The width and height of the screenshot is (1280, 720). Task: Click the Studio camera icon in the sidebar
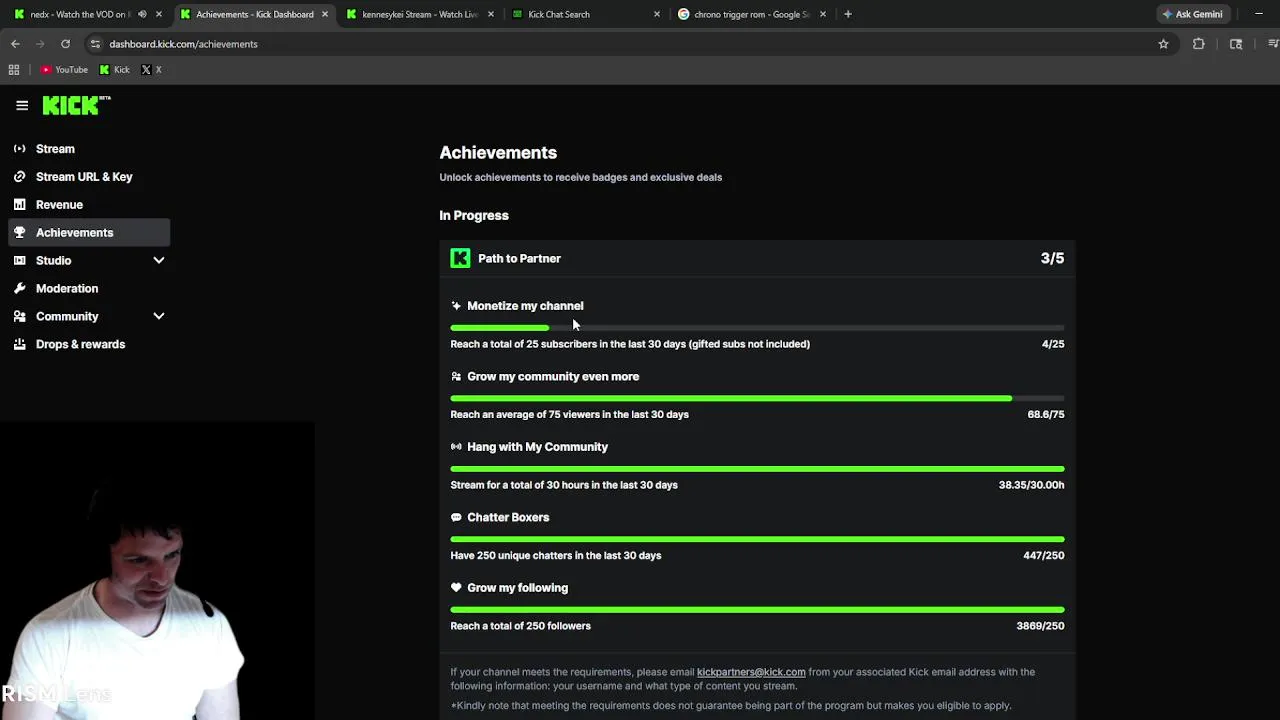pyautogui.click(x=19, y=261)
